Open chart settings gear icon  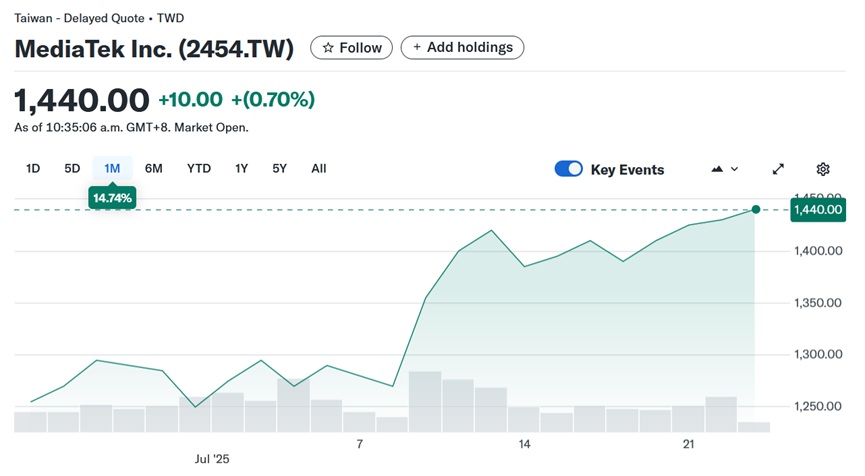coord(823,169)
